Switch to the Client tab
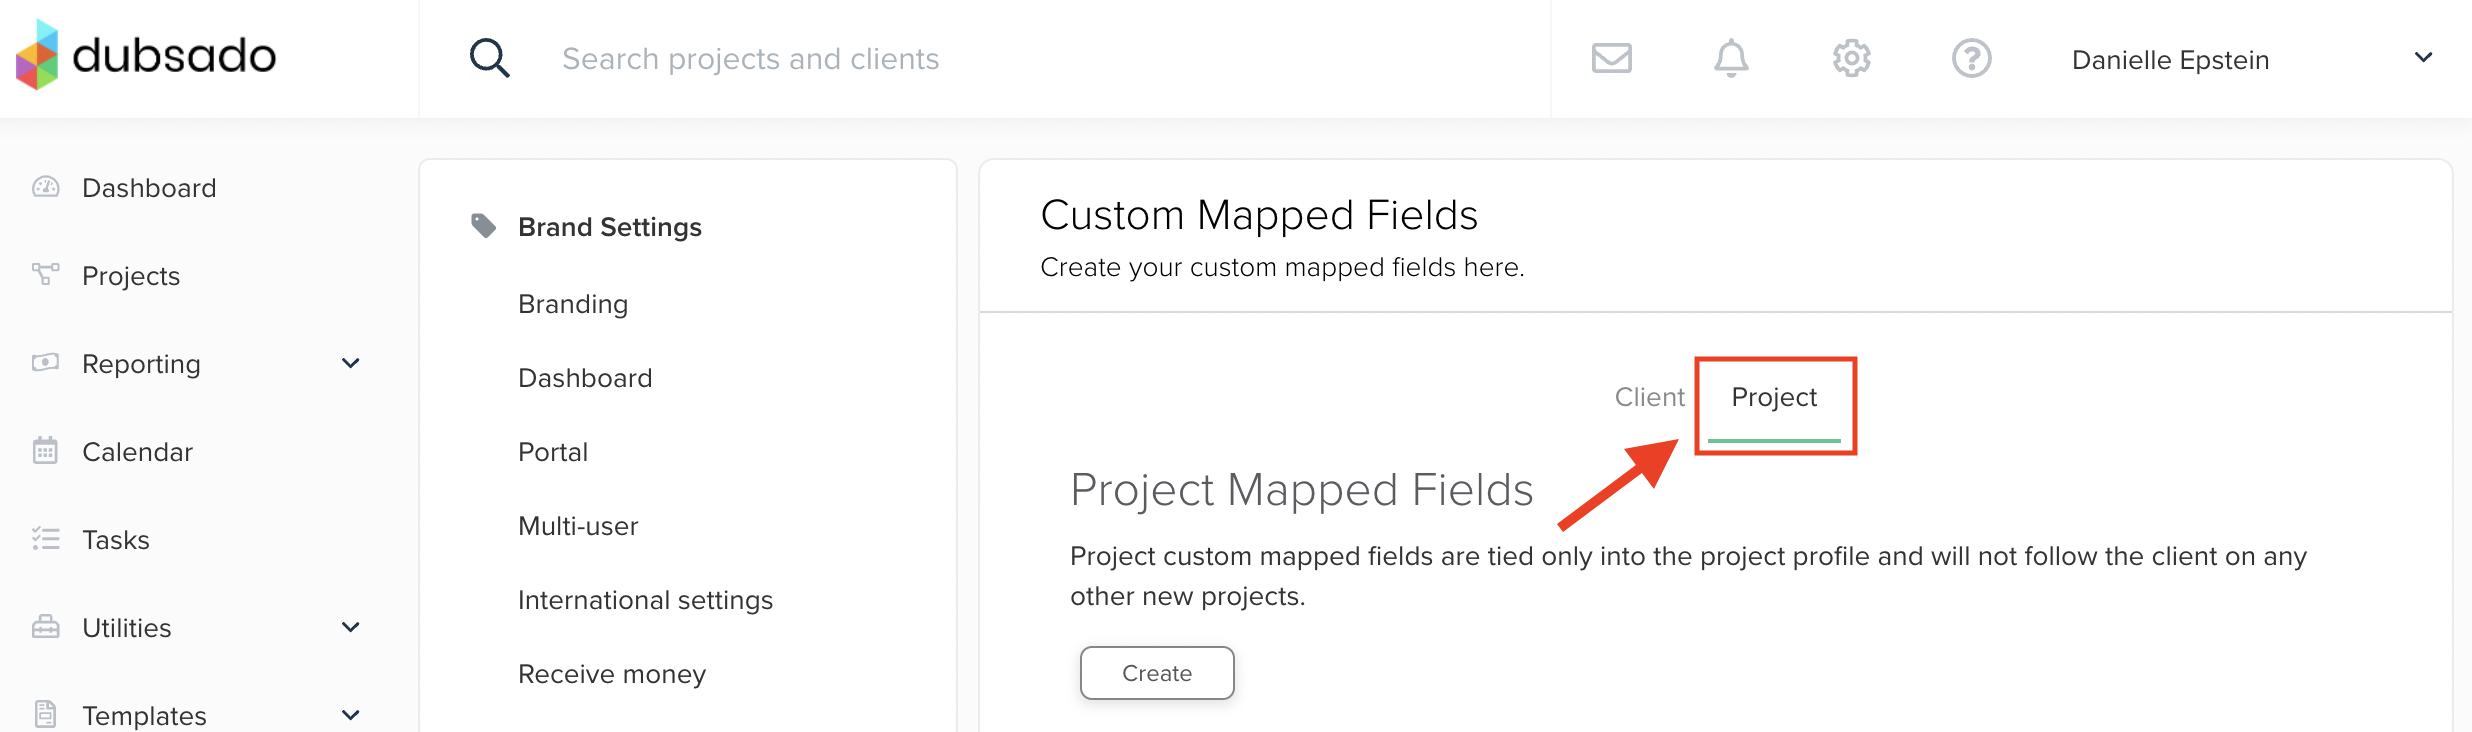 (x=1649, y=397)
